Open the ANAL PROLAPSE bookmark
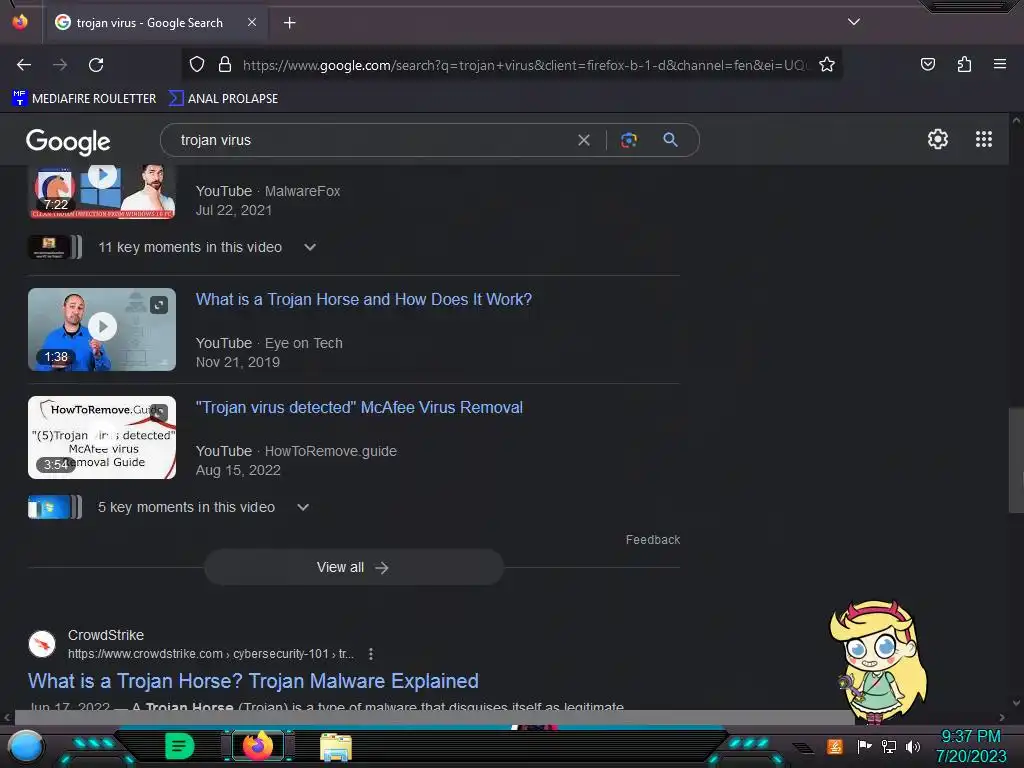Screen dimensions: 1024x768 point(223,99)
